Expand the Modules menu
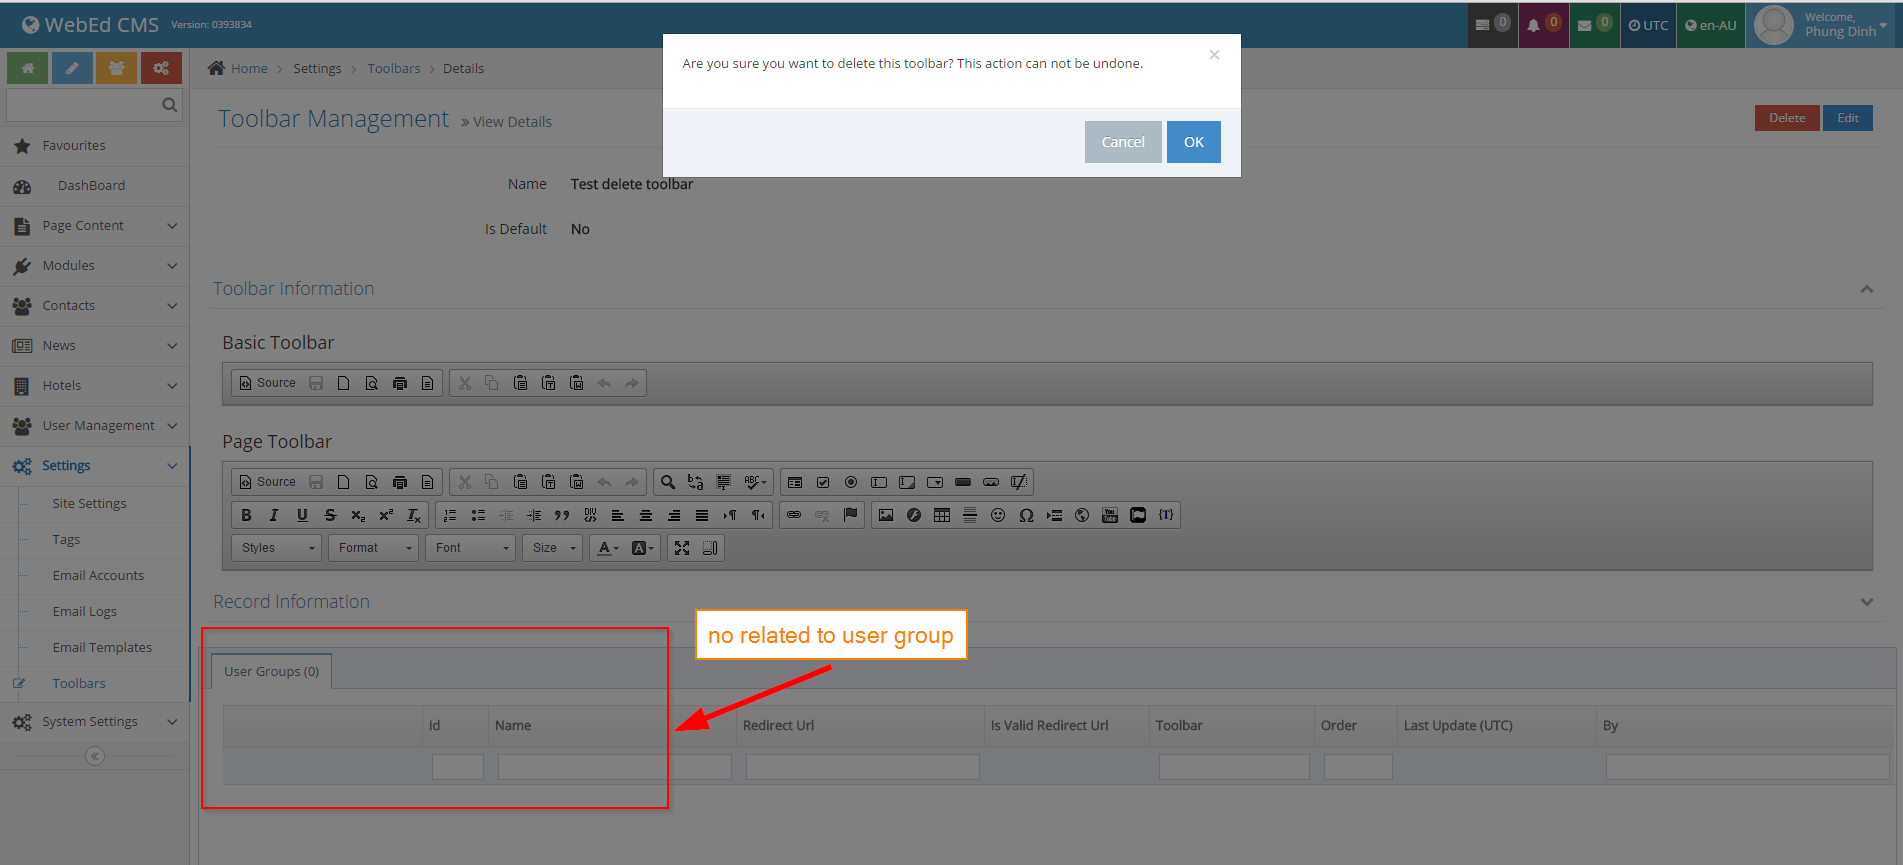Screen dimensions: 1903x865 (94, 266)
